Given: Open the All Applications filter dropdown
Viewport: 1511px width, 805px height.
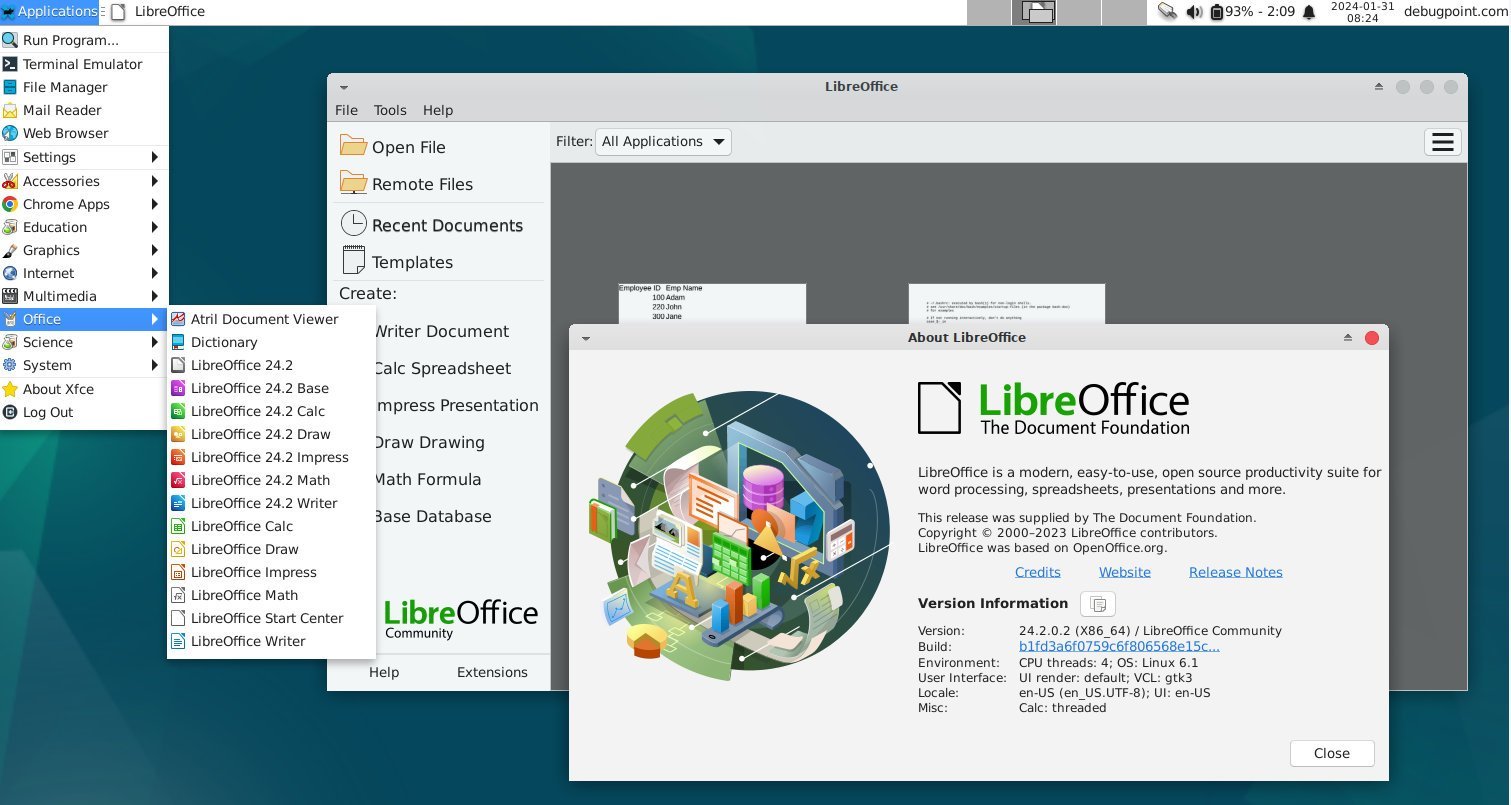Looking at the screenshot, I should point(663,142).
